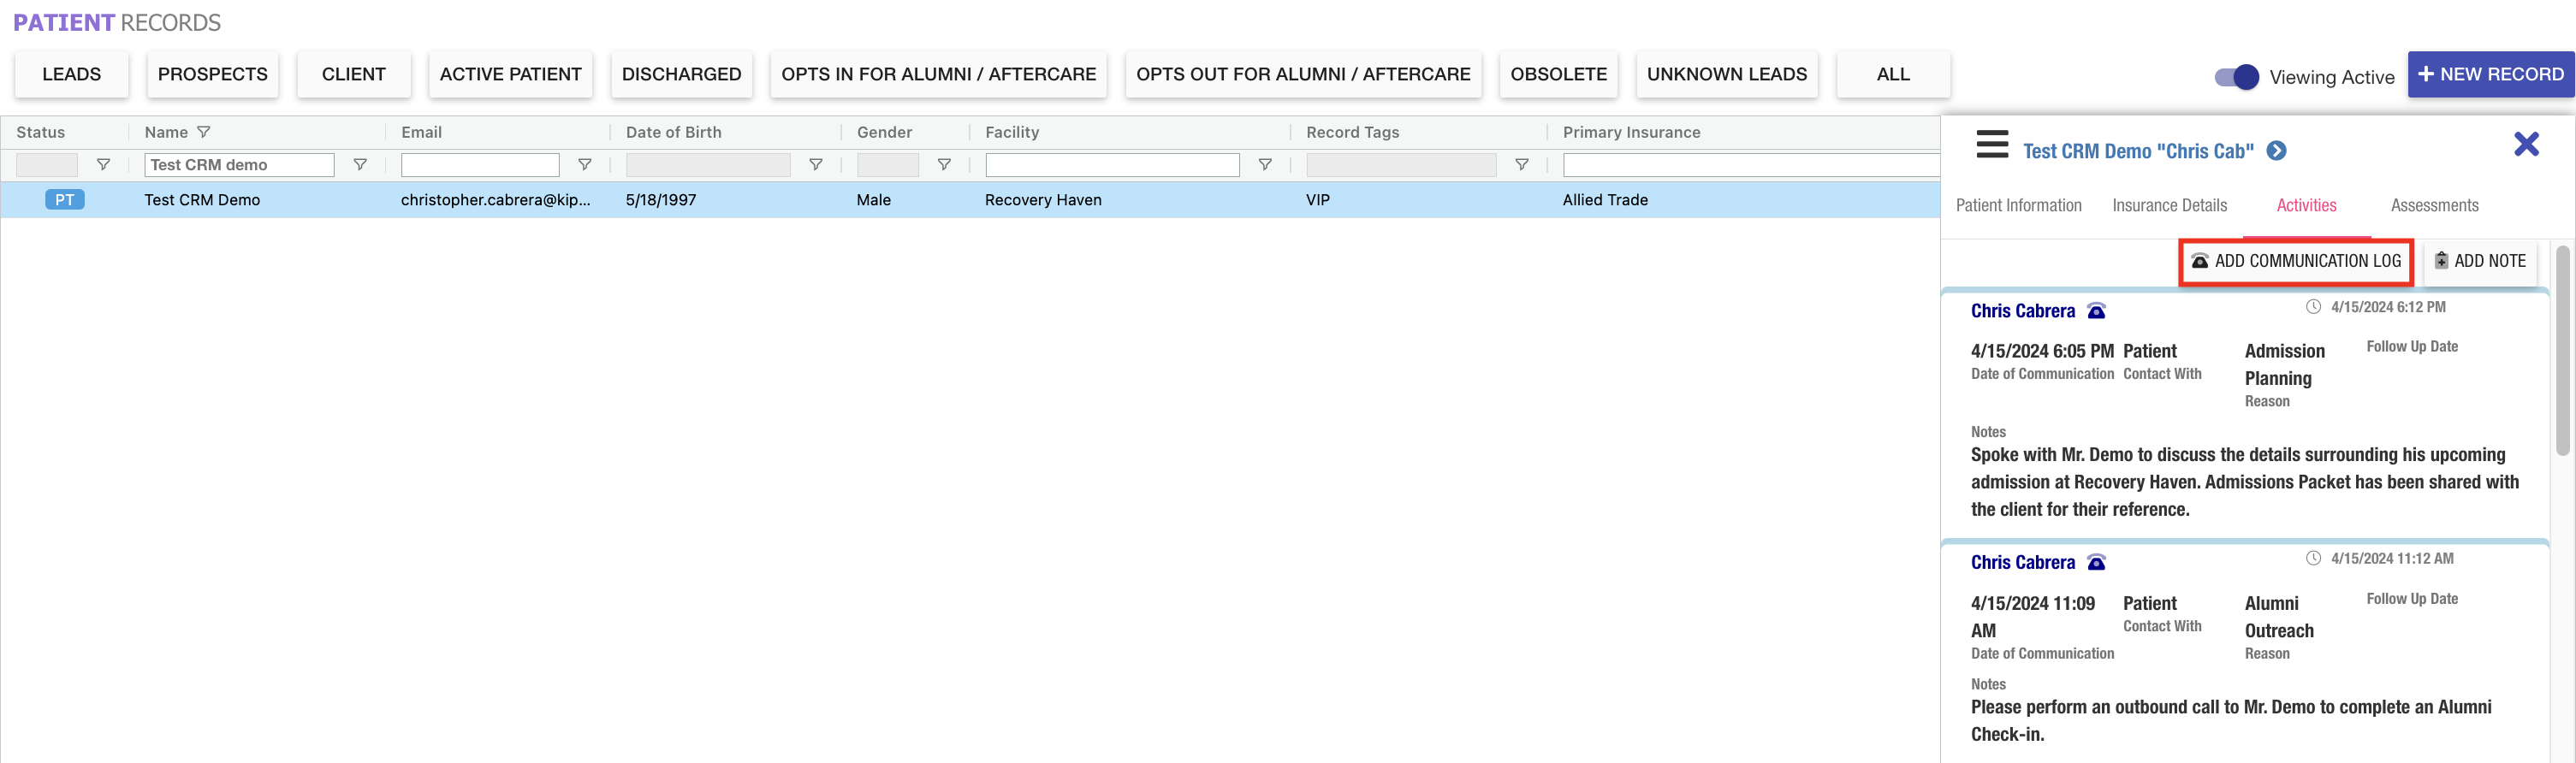The height and width of the screenshot is (763, 2576).
Task: Open the Gender column filter funnel
Action: pyautogui.click(x=944, y=165)
